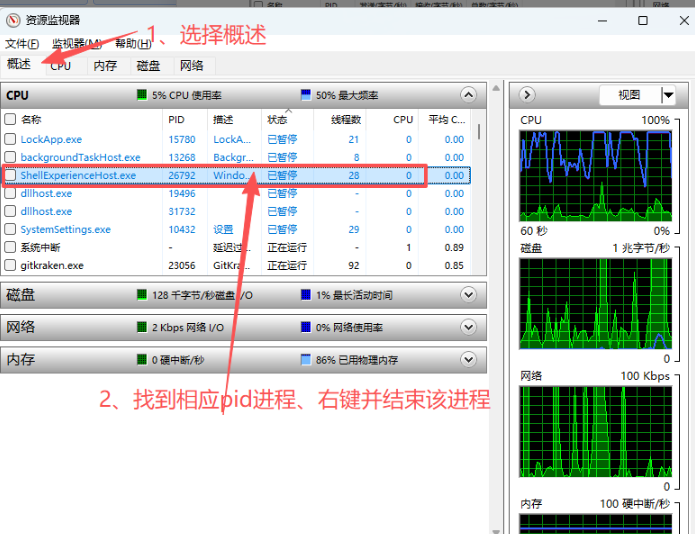This screenshot has width=695, height=534.
Task: Check the gitkraken.exe checkbox
Action: coord(10,265)
